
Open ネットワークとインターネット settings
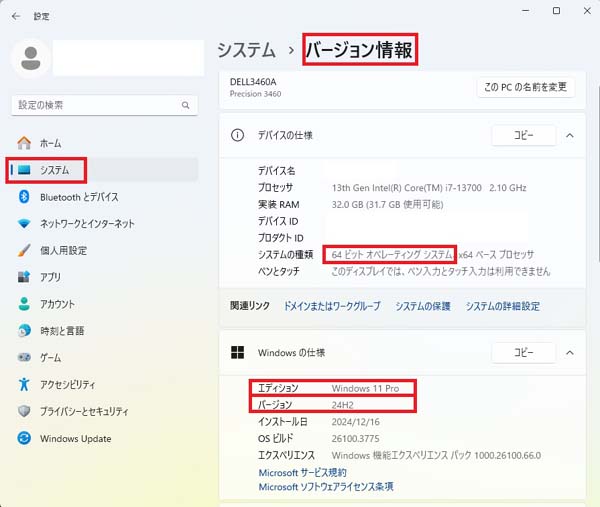point(104,223)
